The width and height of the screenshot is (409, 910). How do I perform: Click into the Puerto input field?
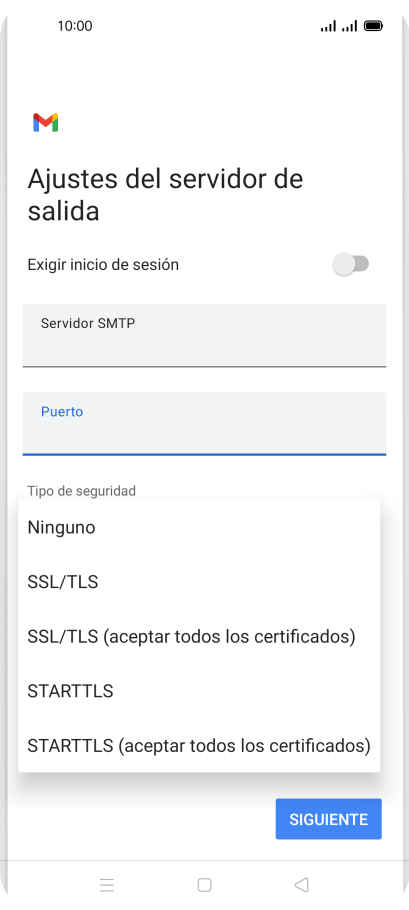pyautogui.click(x=204, y=424)
